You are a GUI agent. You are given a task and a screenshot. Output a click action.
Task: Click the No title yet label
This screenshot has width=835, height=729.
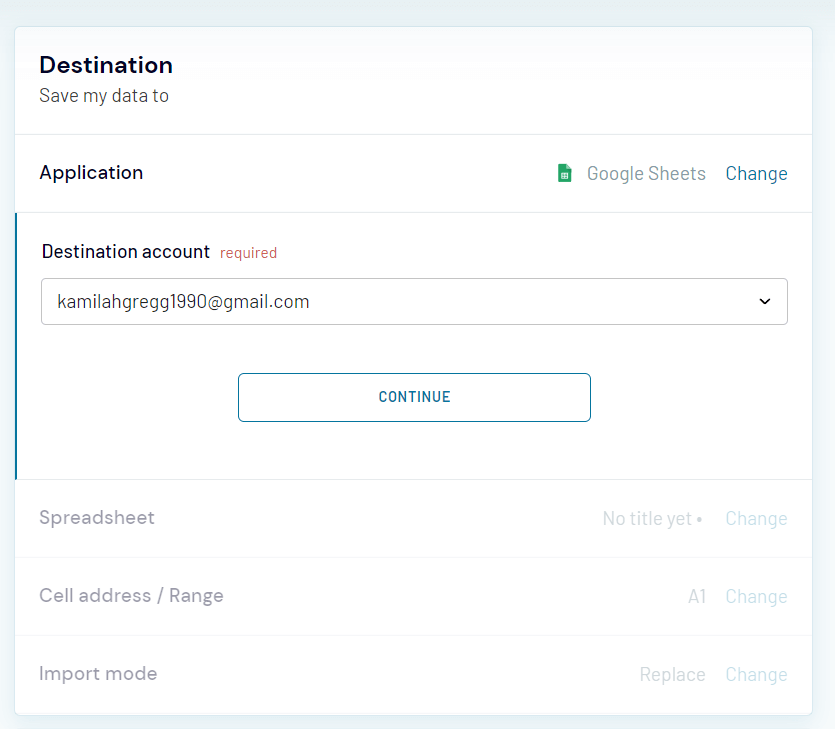pos(646,518)
